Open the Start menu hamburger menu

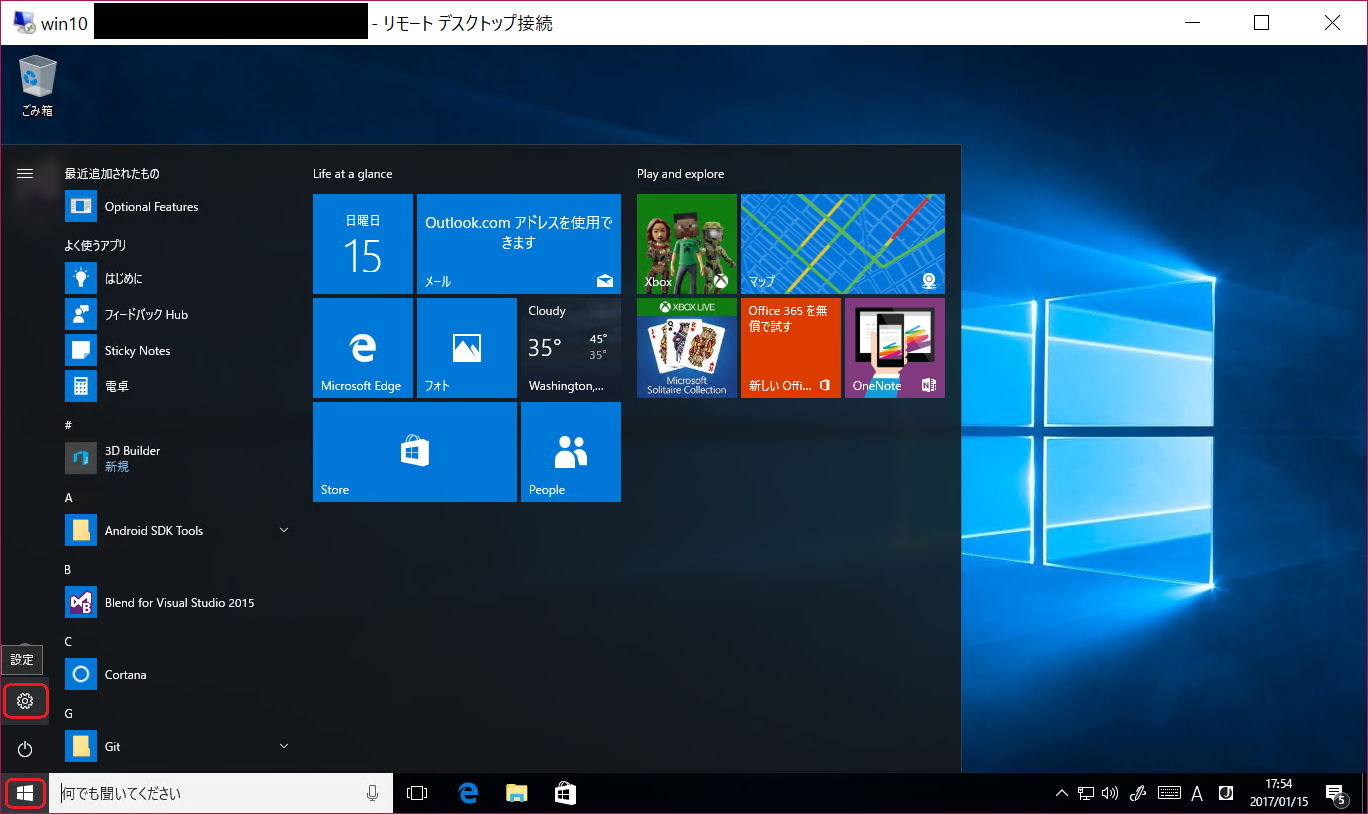click(25, 173)
